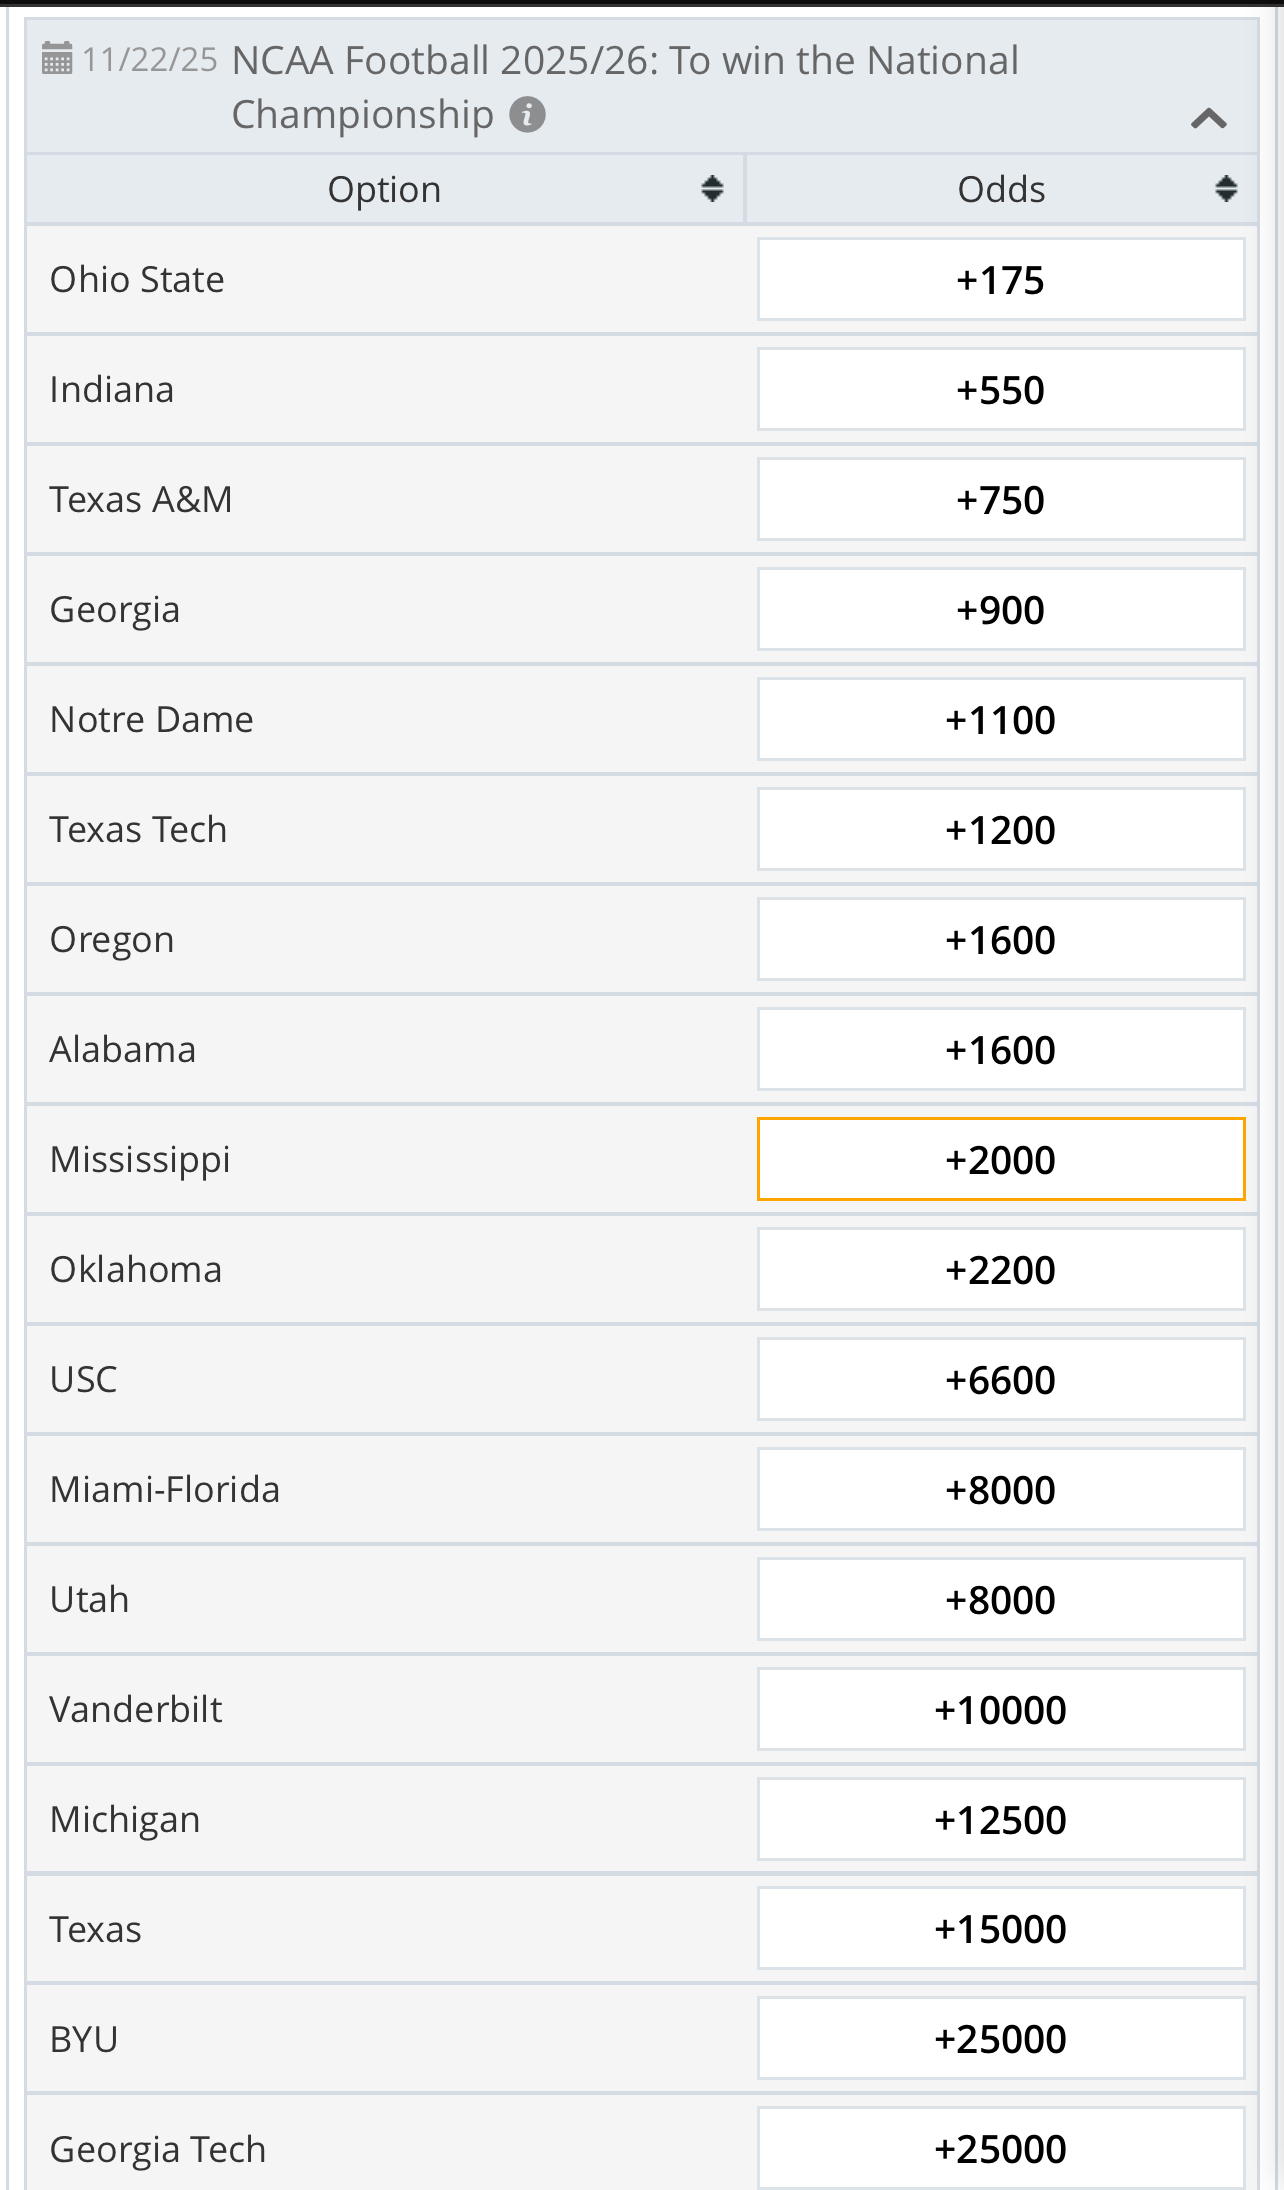Sort the table by Odds column
Viewport: 1284px width, 2190px height.
click(1226, 189)
